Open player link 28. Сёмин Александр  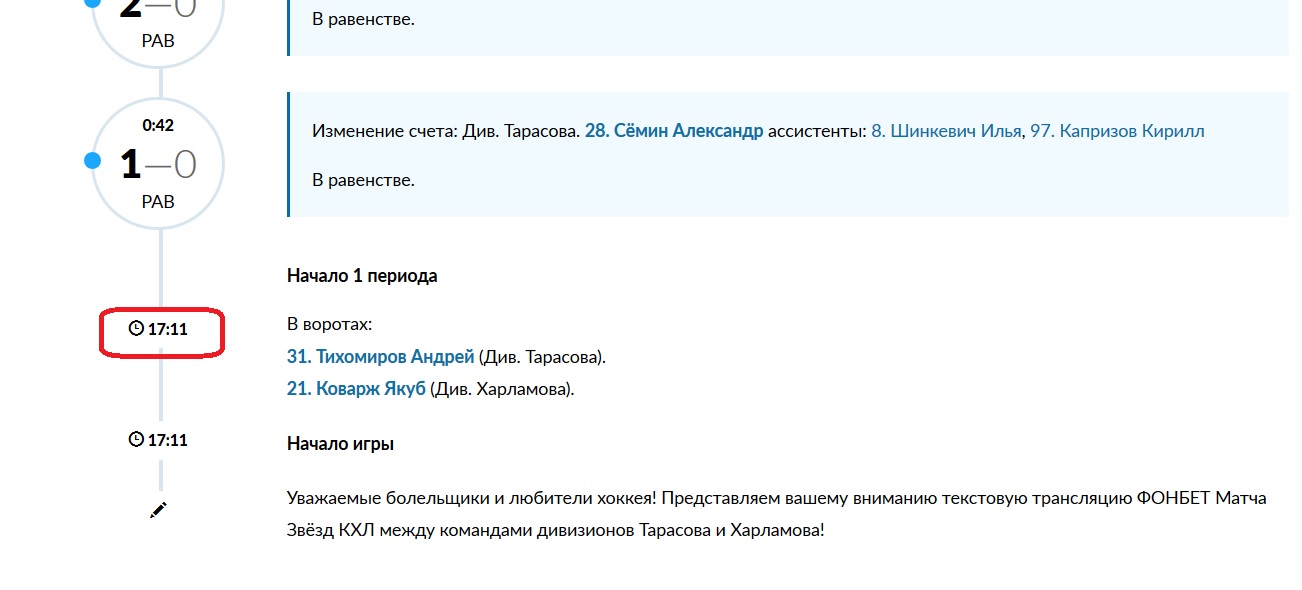click(674, 131)
